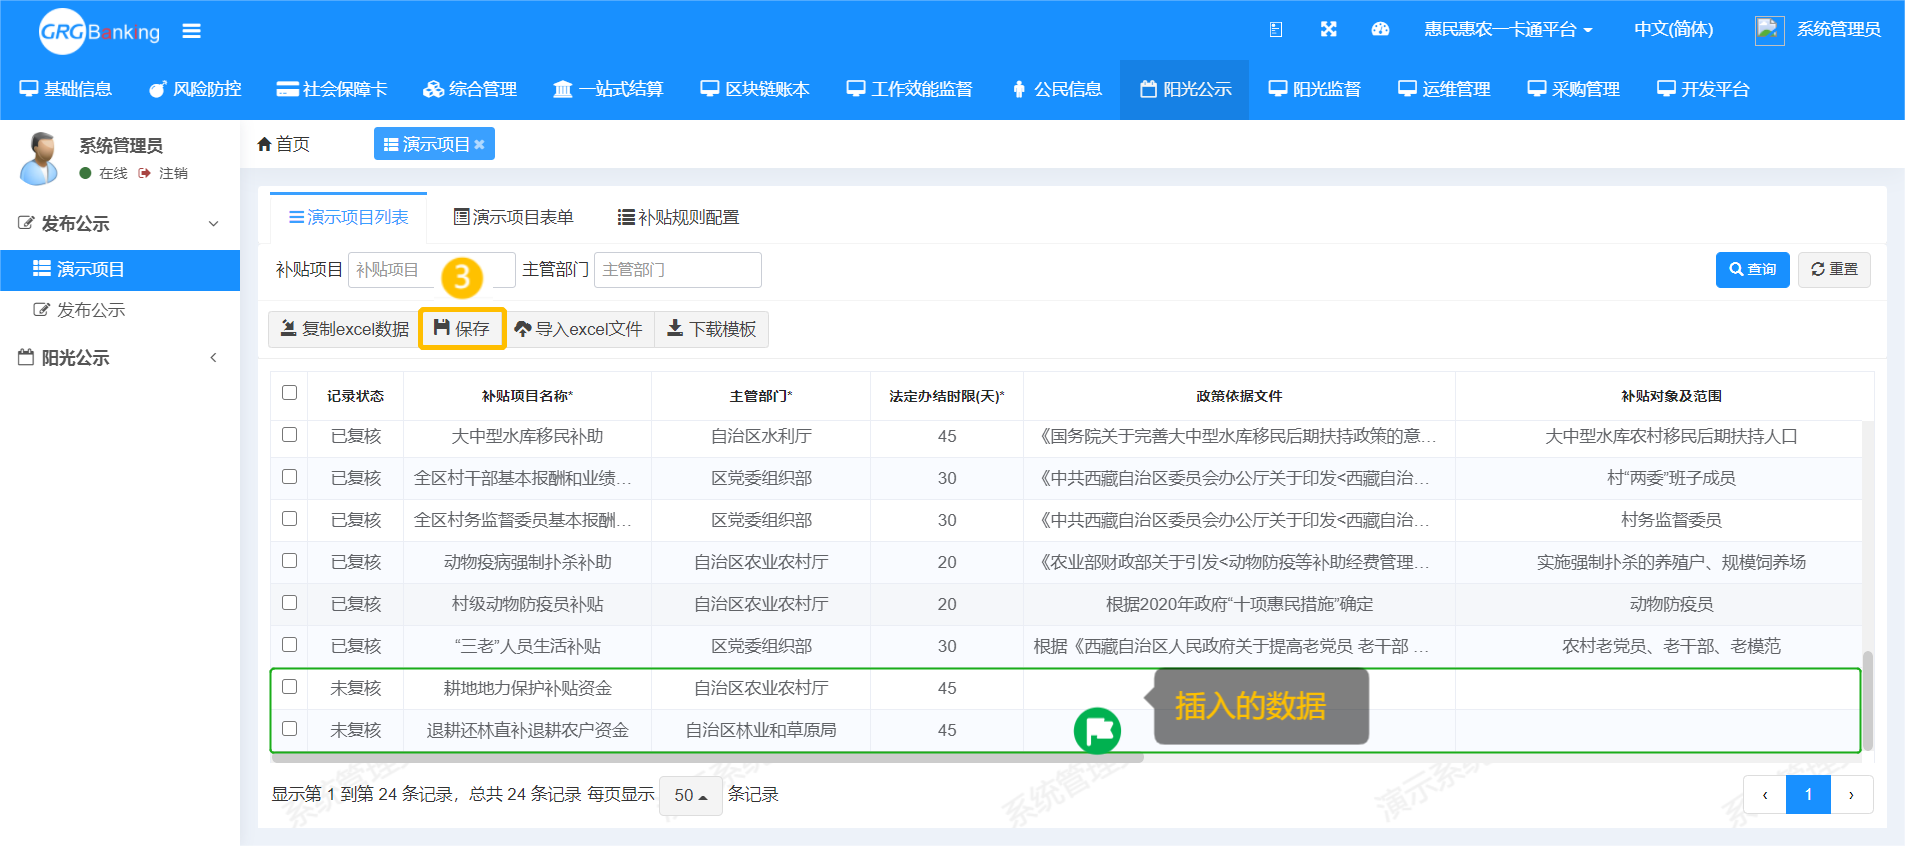Select the 阳光公示 top menu

coord(1185,89)
